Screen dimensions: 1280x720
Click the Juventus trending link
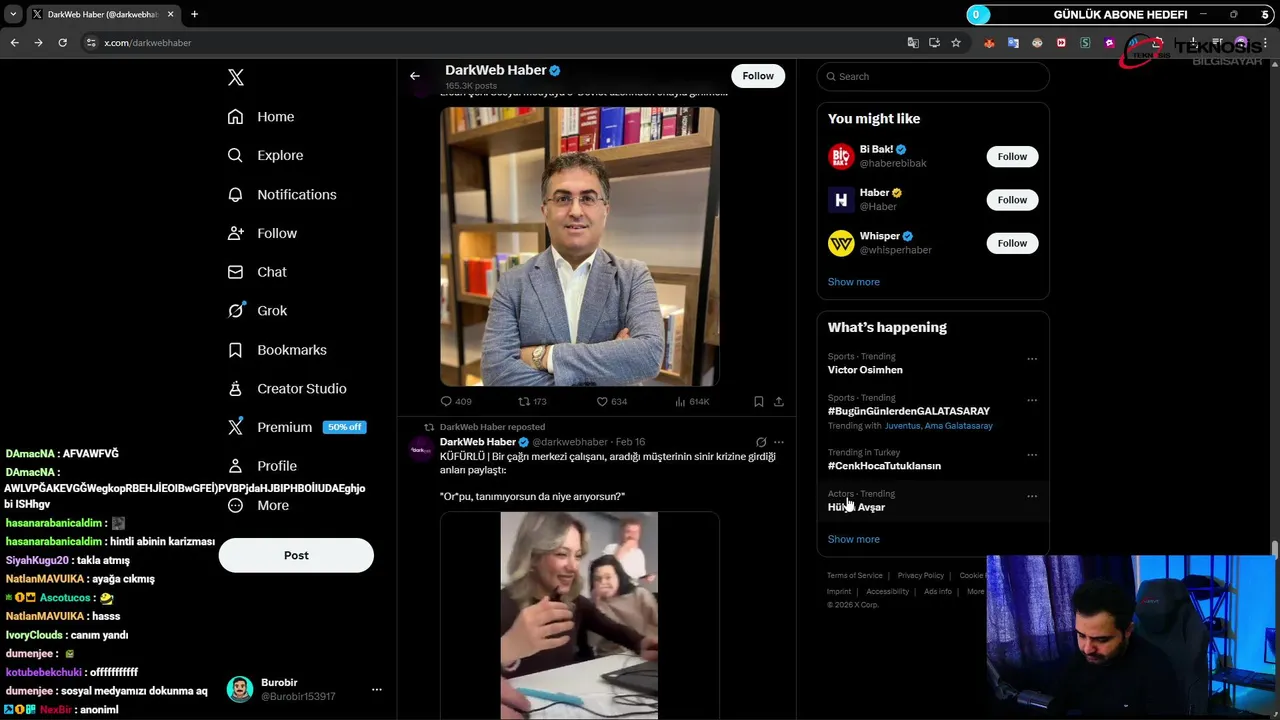coord(902,426)
